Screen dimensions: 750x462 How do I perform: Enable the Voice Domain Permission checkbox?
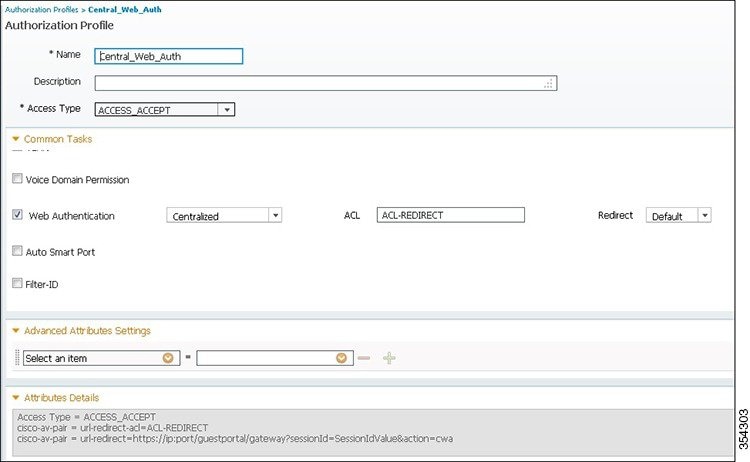point(17,179)
